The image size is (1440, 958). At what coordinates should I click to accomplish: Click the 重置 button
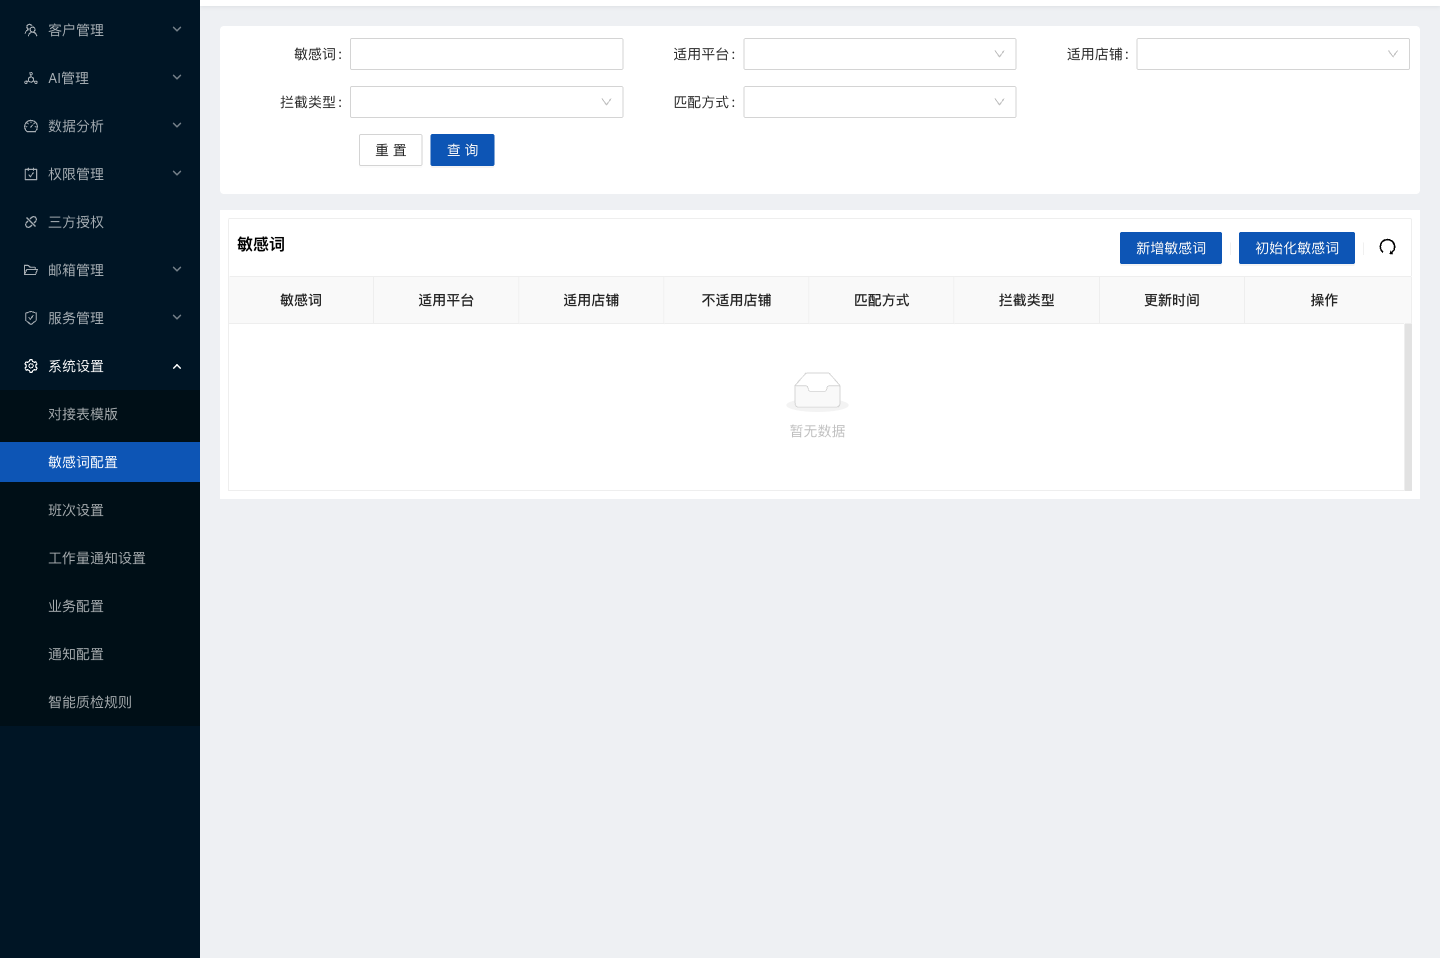391,150
